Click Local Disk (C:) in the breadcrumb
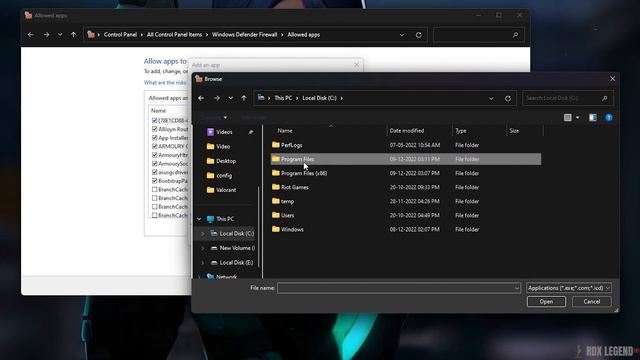 (319, 98)
